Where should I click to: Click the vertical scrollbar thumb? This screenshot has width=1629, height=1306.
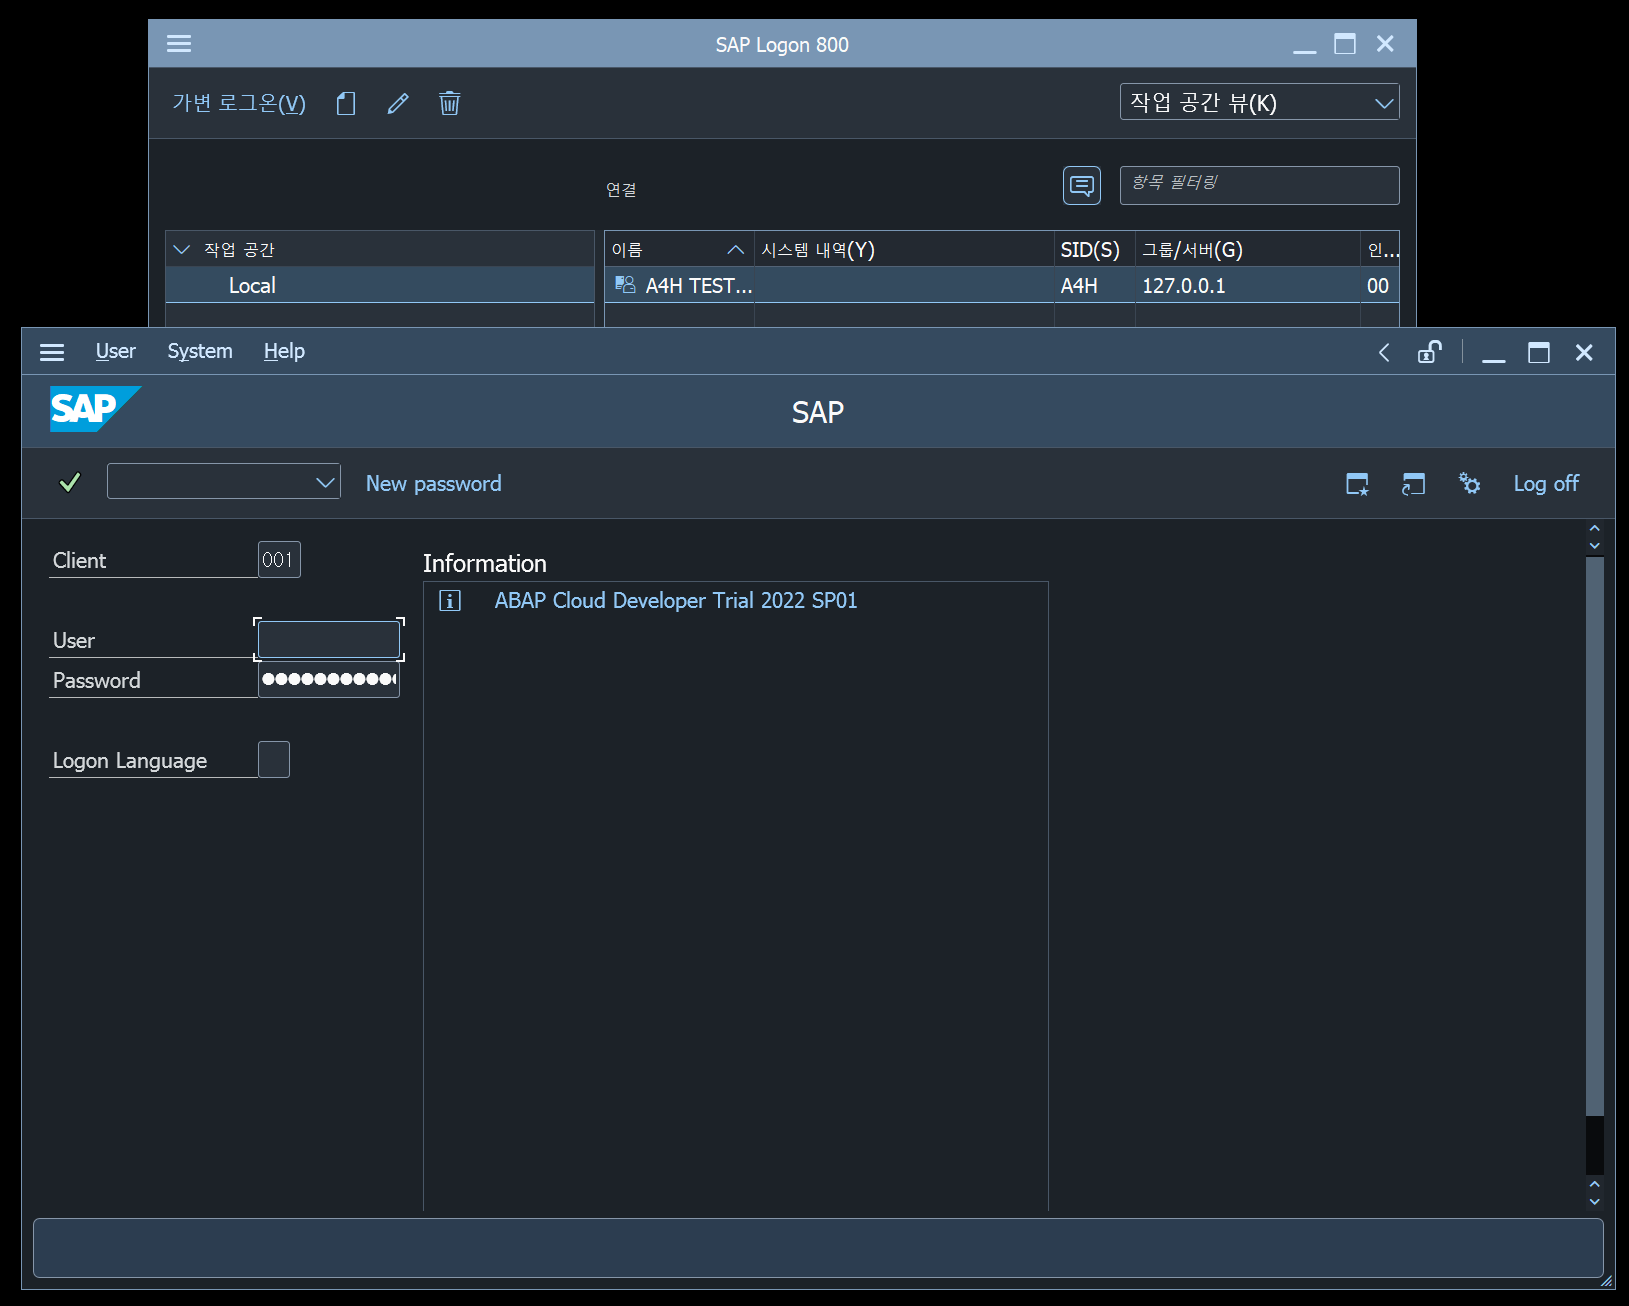[x=1595, y=835]
